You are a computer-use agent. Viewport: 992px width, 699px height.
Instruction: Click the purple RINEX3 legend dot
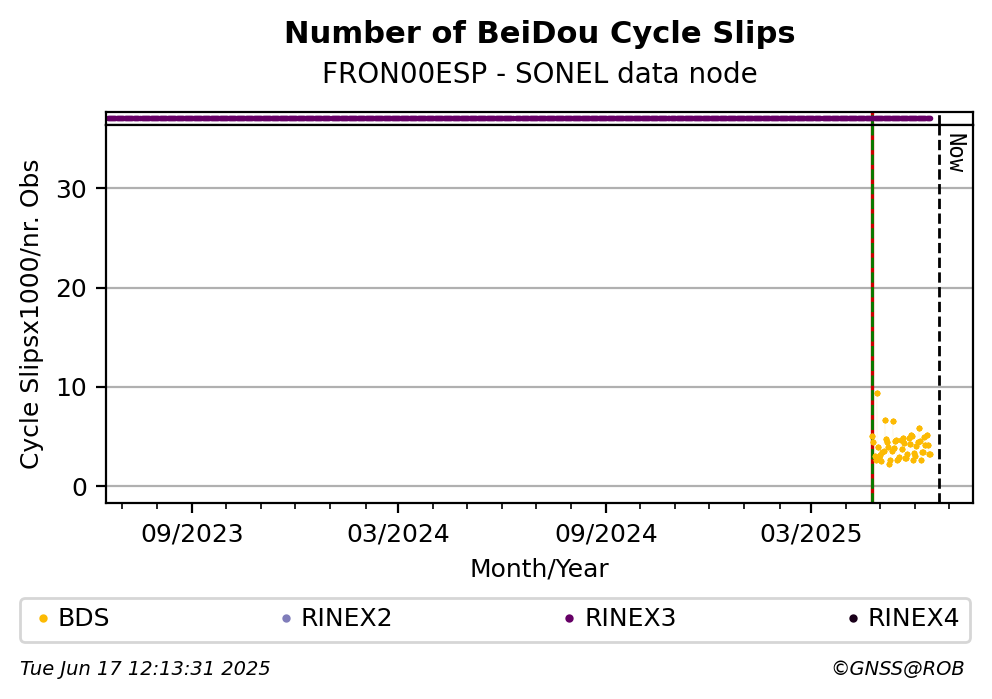569,619
